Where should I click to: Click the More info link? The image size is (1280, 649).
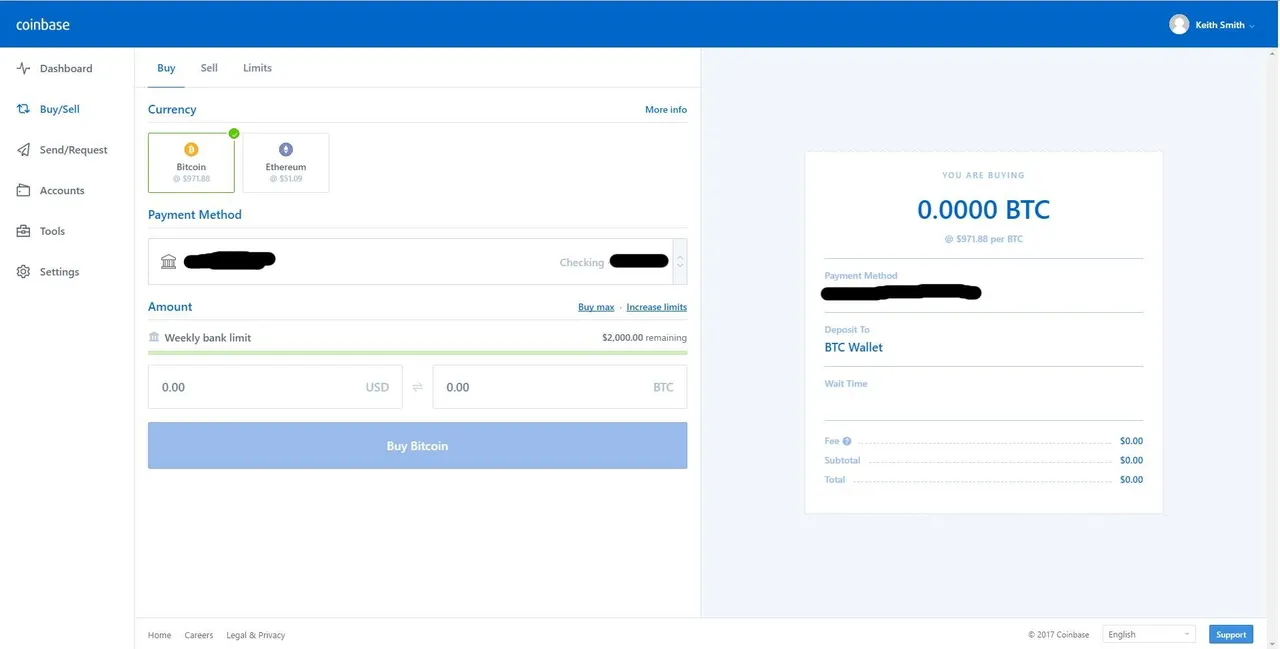pyautogui.click(x=666, y=110)
